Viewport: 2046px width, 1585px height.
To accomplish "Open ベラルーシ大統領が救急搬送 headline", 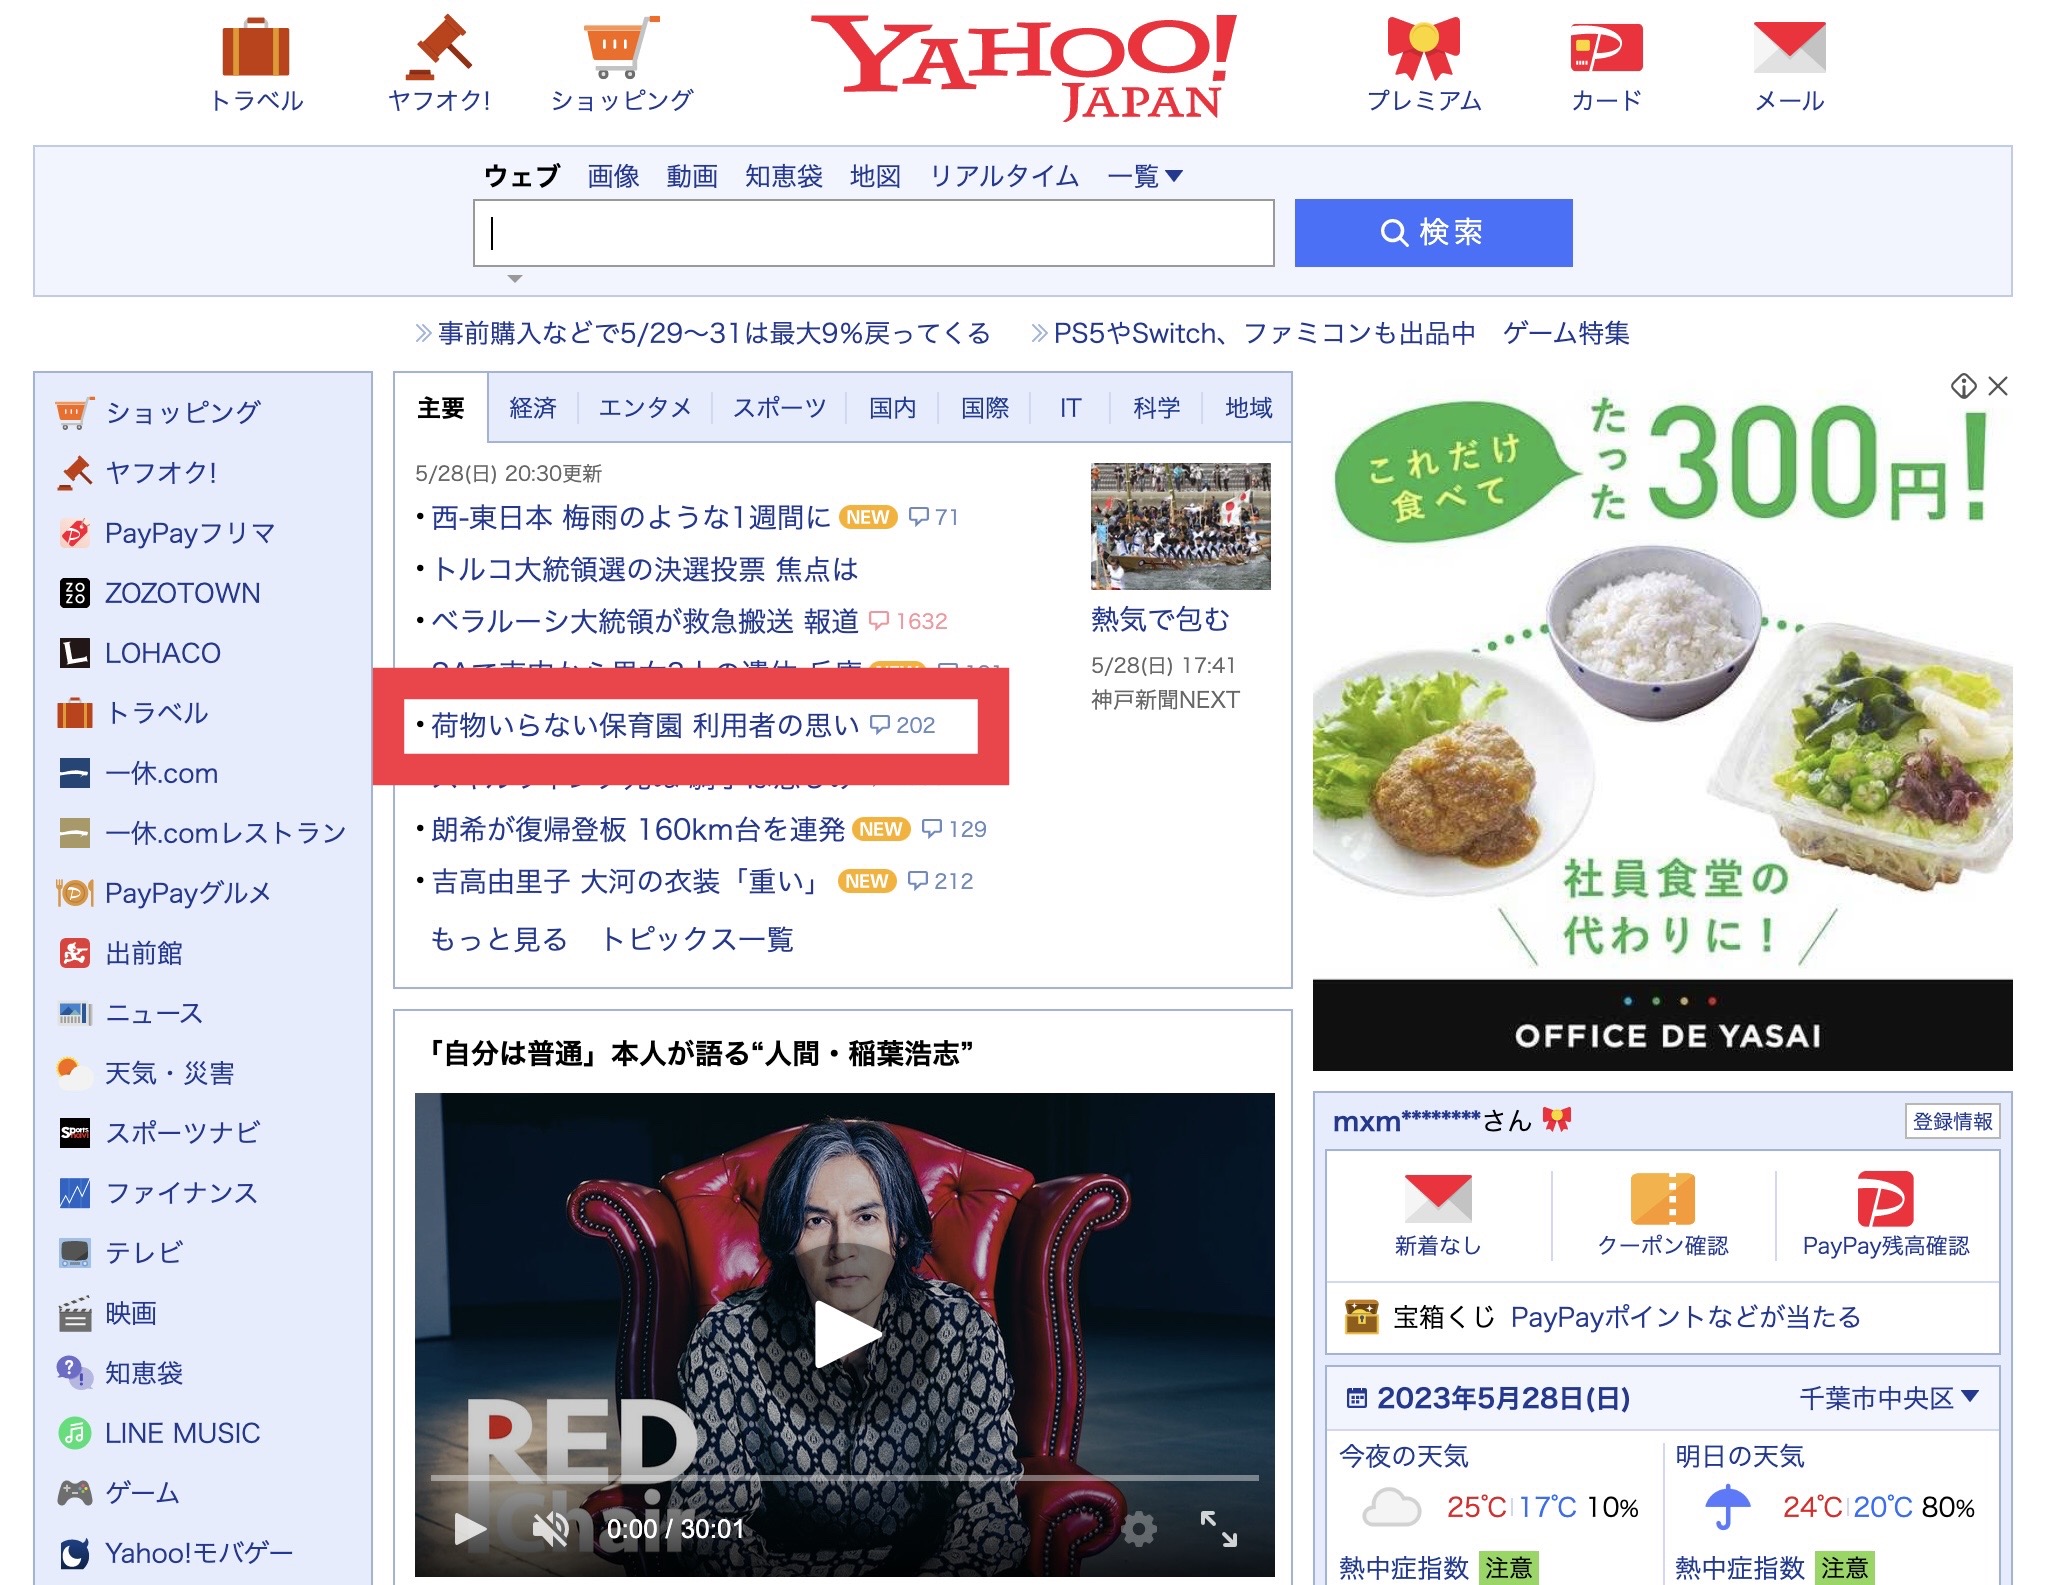I will [x=644, y=621].
